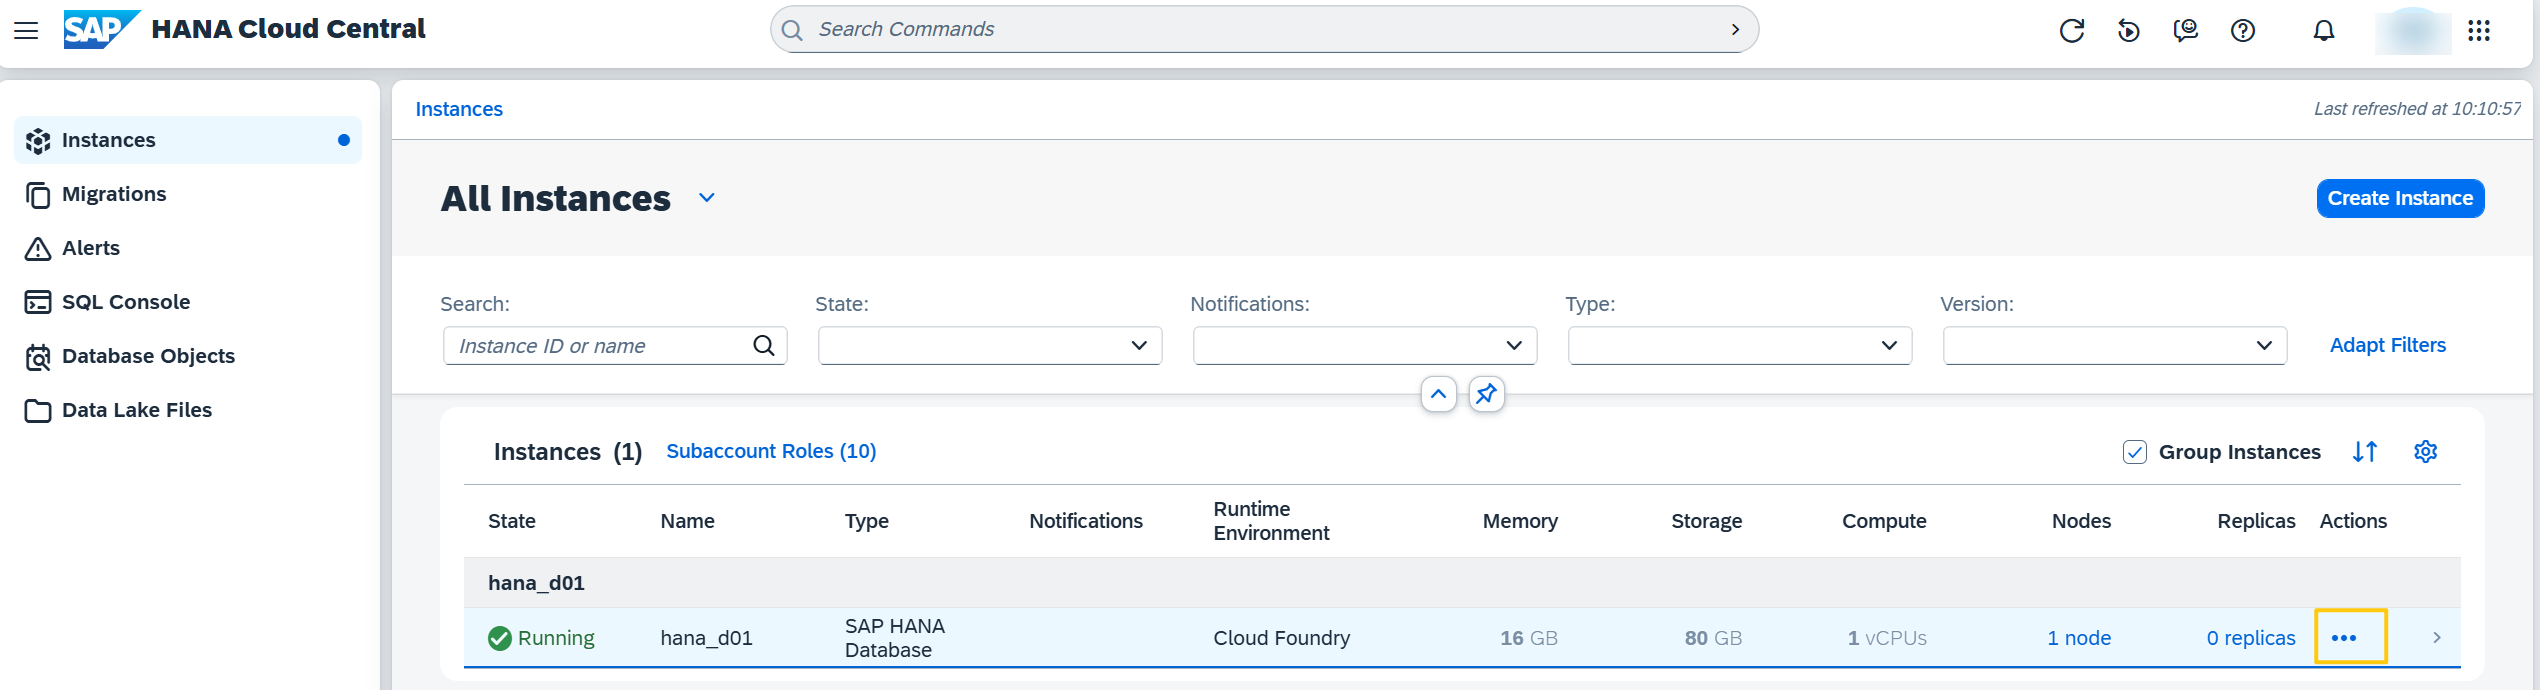Click the Create Instance button

coord(2400,198)
